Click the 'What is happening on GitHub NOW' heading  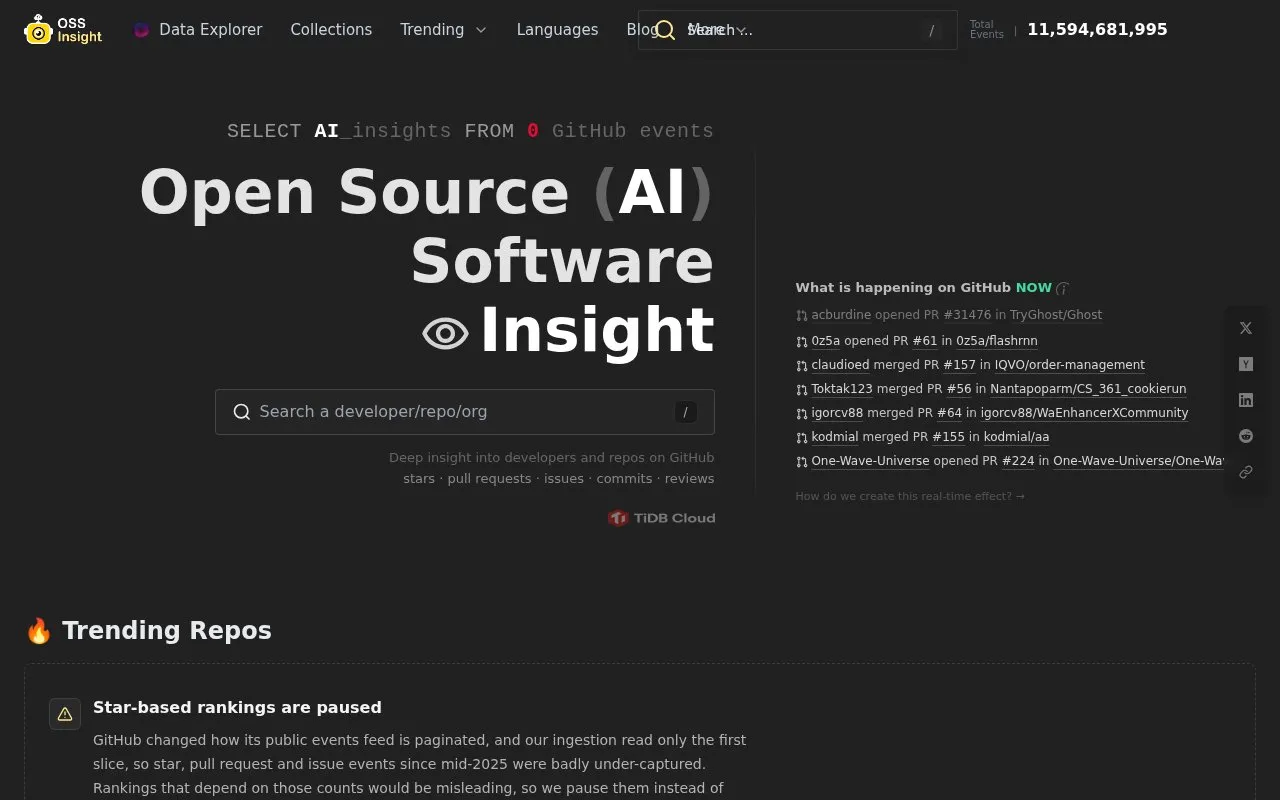click(x=923, y=288)
